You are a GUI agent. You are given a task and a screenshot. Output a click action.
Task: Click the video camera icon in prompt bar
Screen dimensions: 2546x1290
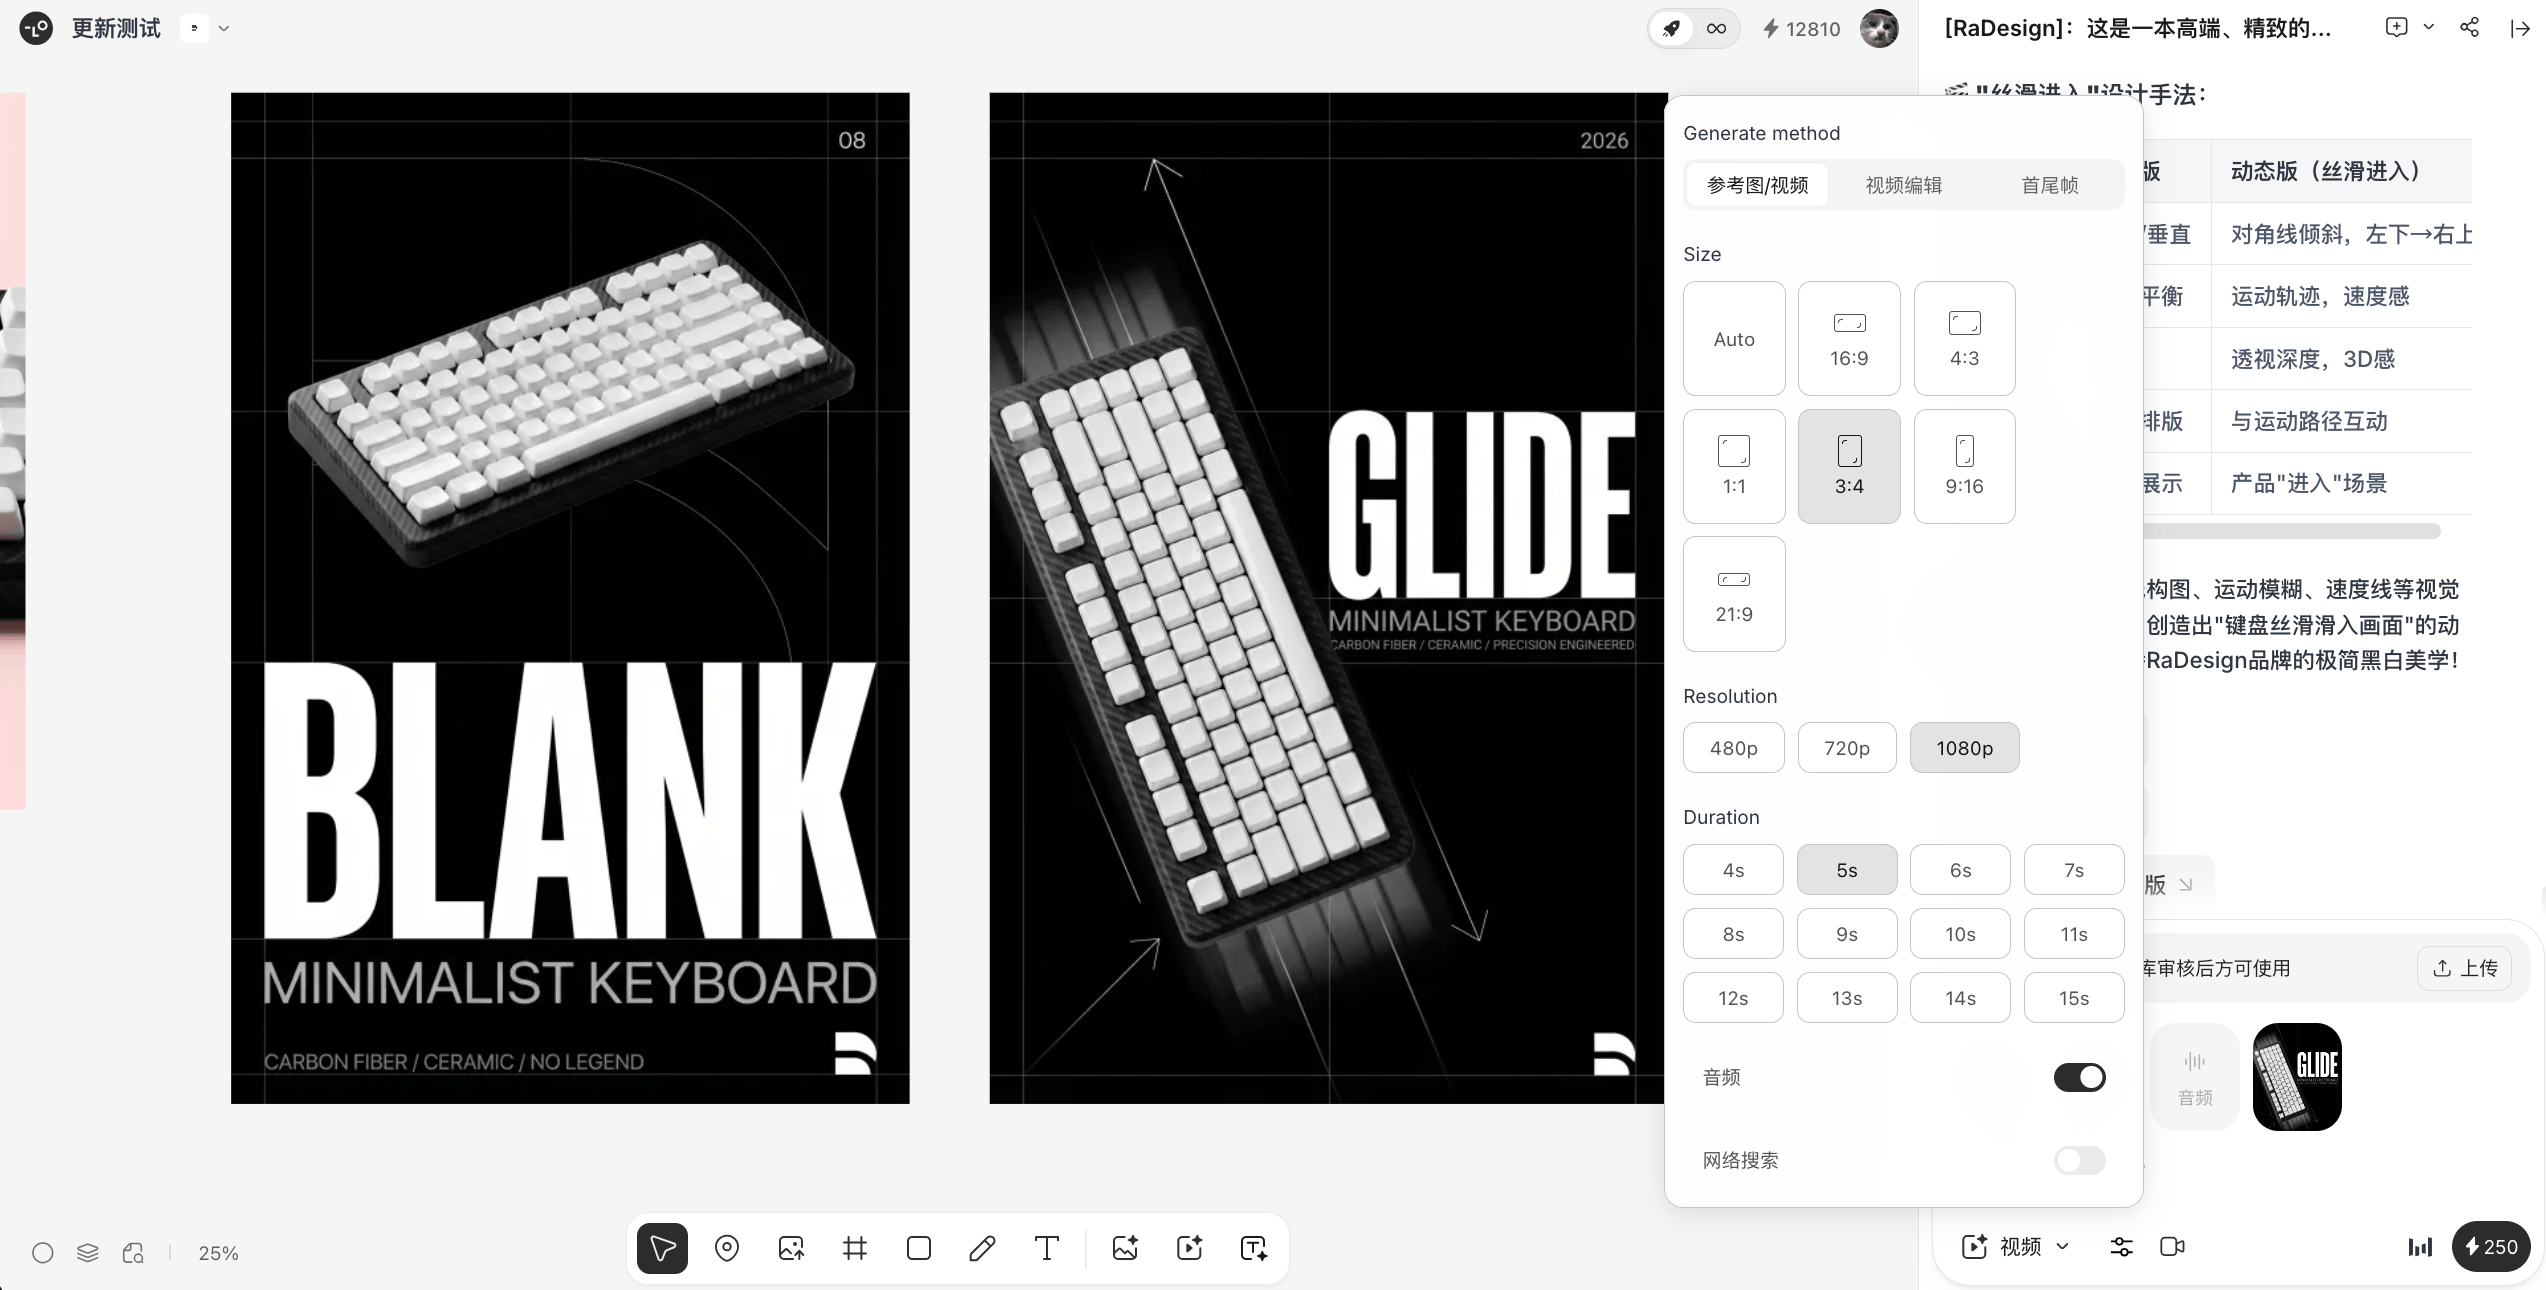(2172, 1247)
